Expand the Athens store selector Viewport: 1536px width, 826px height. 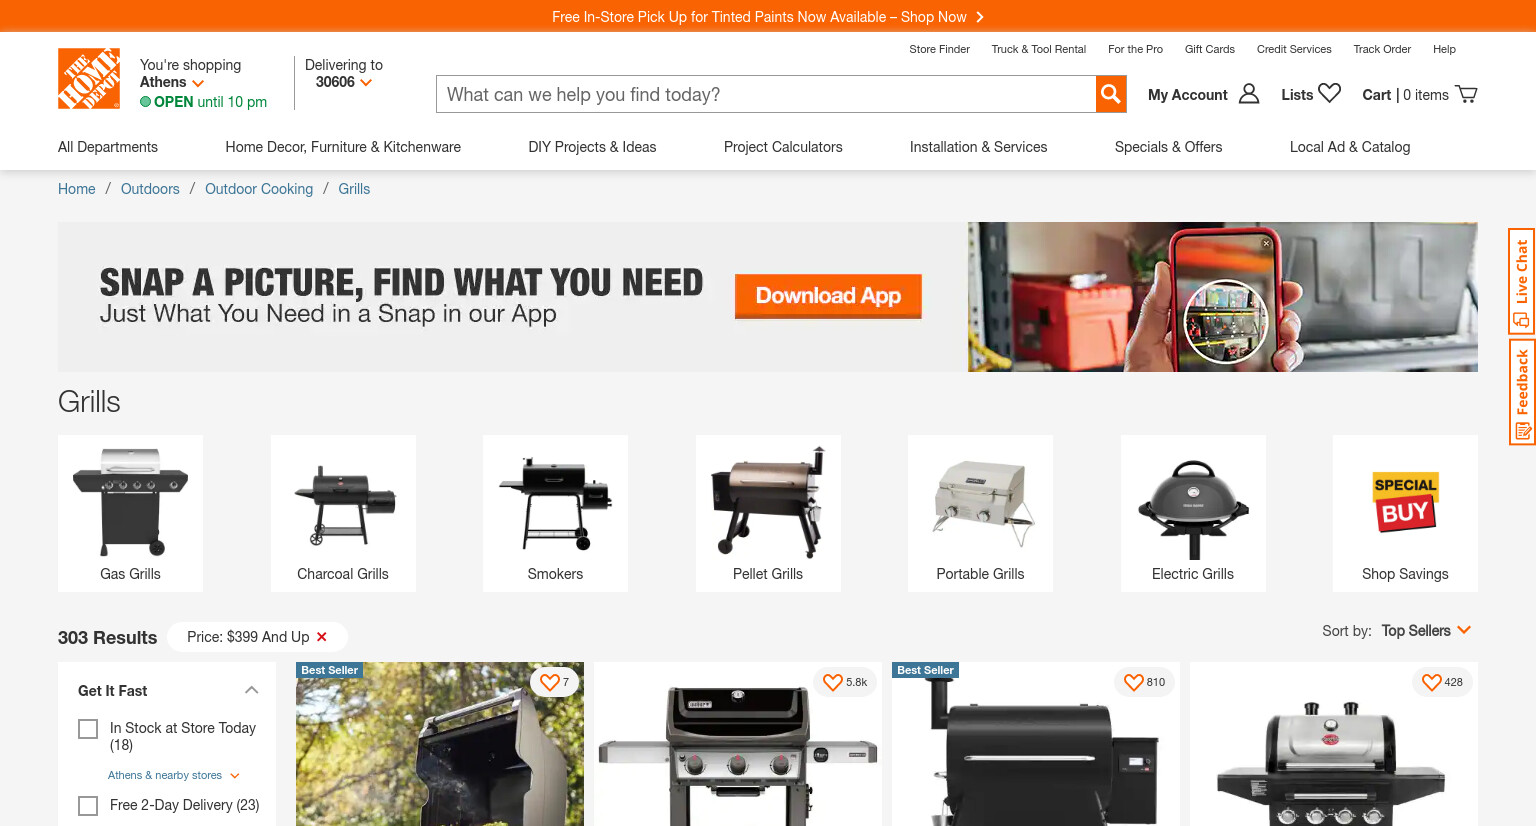click(172, 82)
